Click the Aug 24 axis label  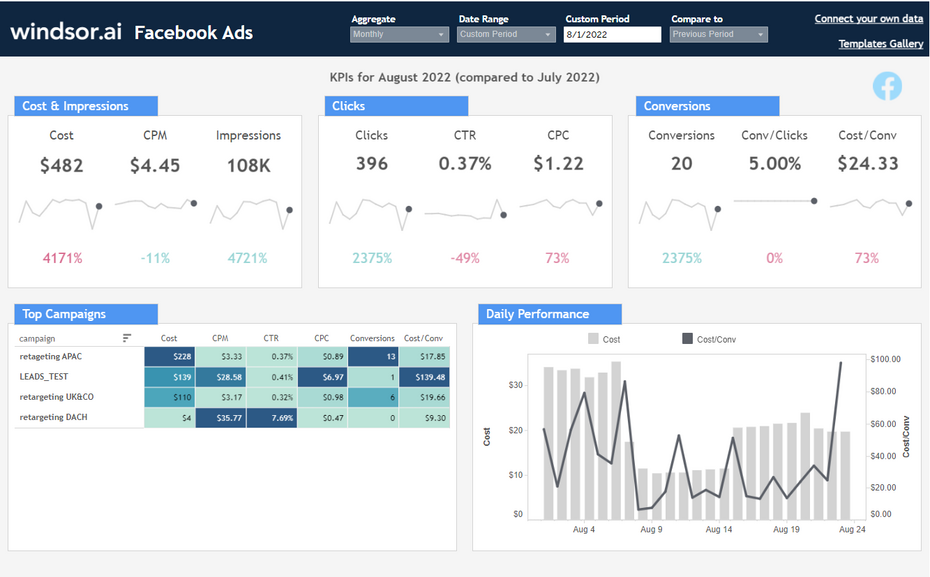pos(852,529)
